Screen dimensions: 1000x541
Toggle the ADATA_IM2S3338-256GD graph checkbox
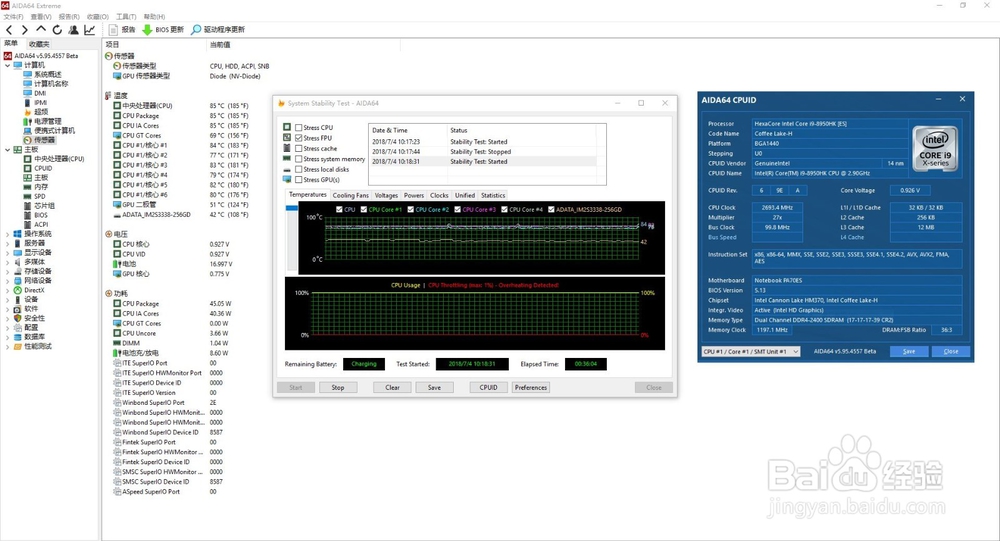click(551, 209)
